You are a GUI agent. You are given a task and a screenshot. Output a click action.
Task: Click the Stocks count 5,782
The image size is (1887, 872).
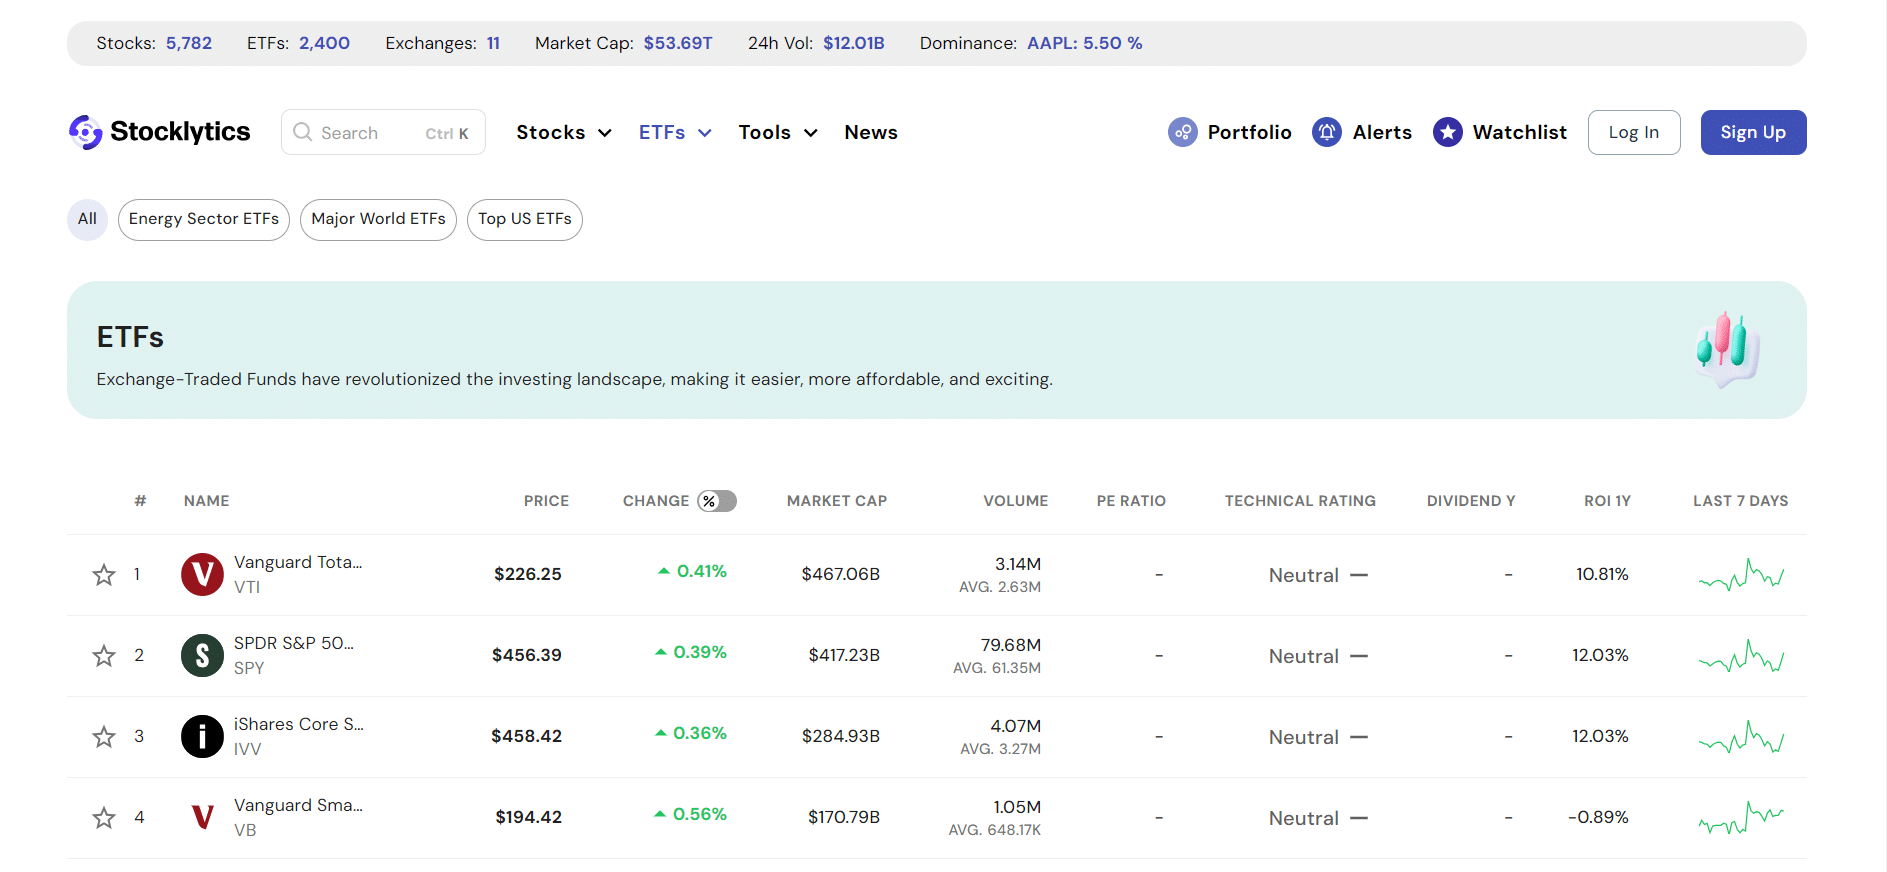189,43
